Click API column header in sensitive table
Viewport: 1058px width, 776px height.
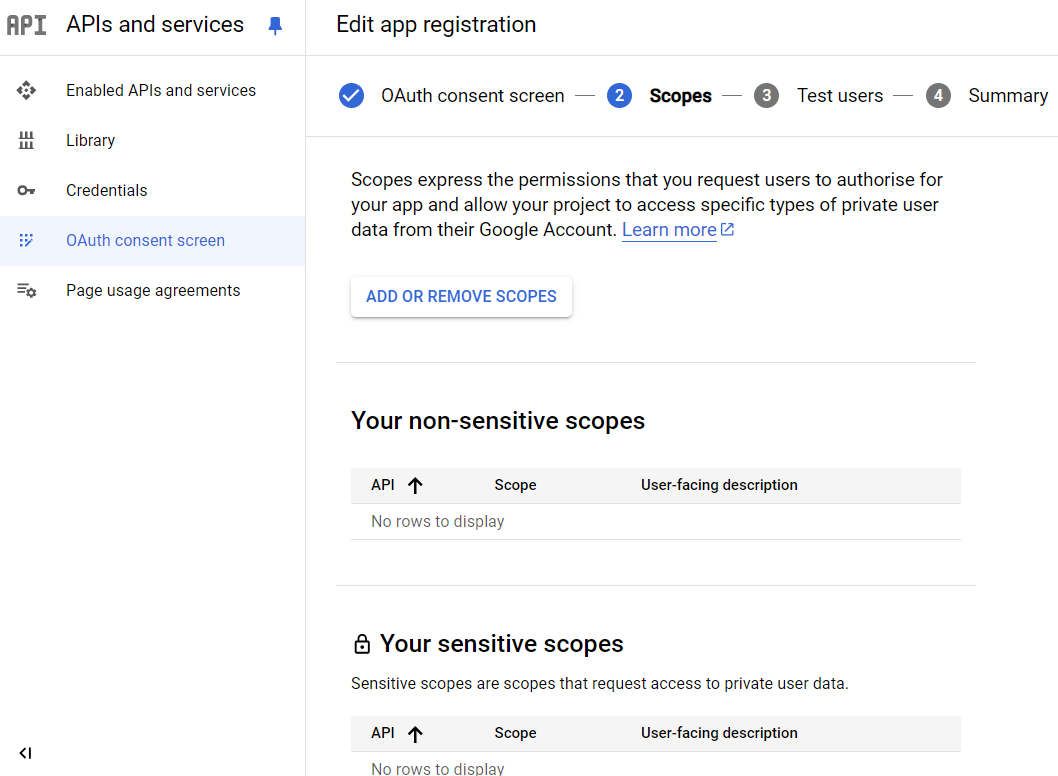click(383, 733)
